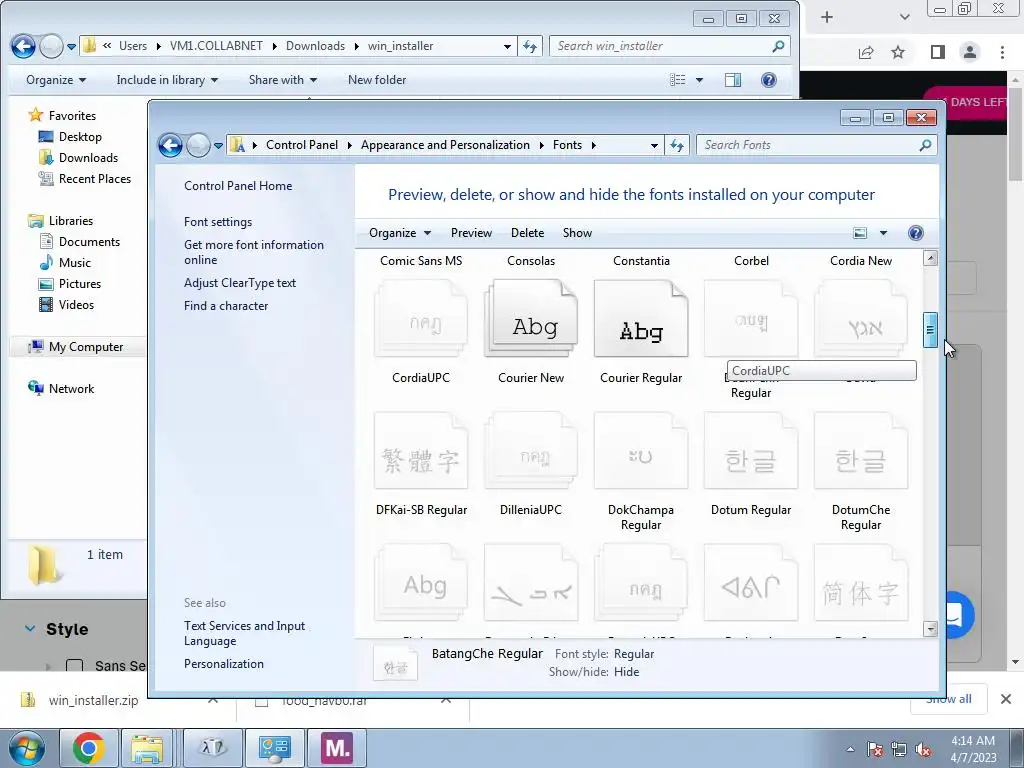Click New folder in win_installer toolbar
1024x768 pixels.
point(377,80)
